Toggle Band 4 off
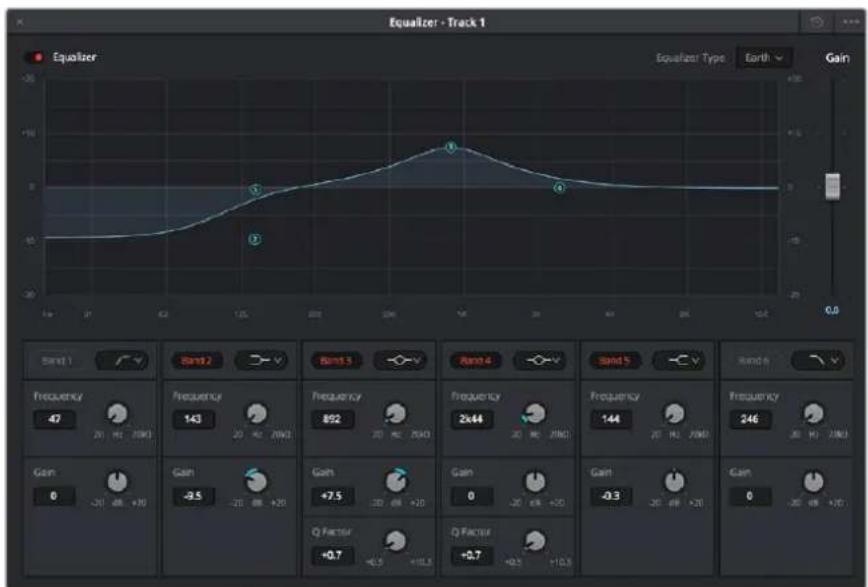868x587 pixels. coord(476,361)
